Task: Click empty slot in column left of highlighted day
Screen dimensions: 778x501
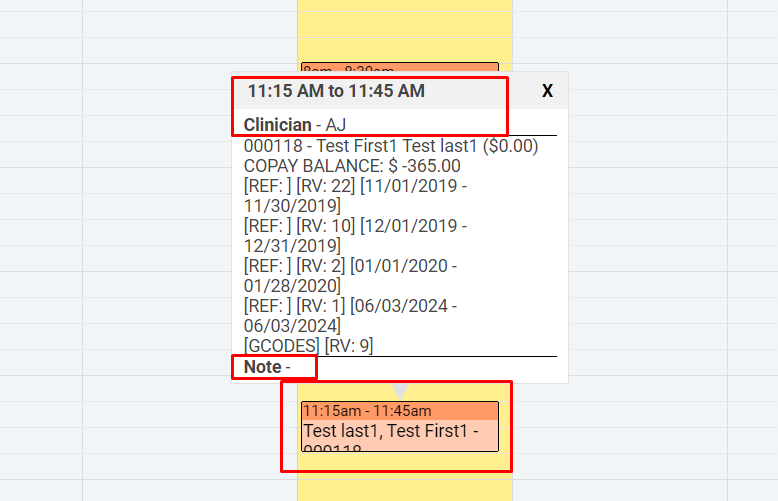Action: tap(190, 248)
